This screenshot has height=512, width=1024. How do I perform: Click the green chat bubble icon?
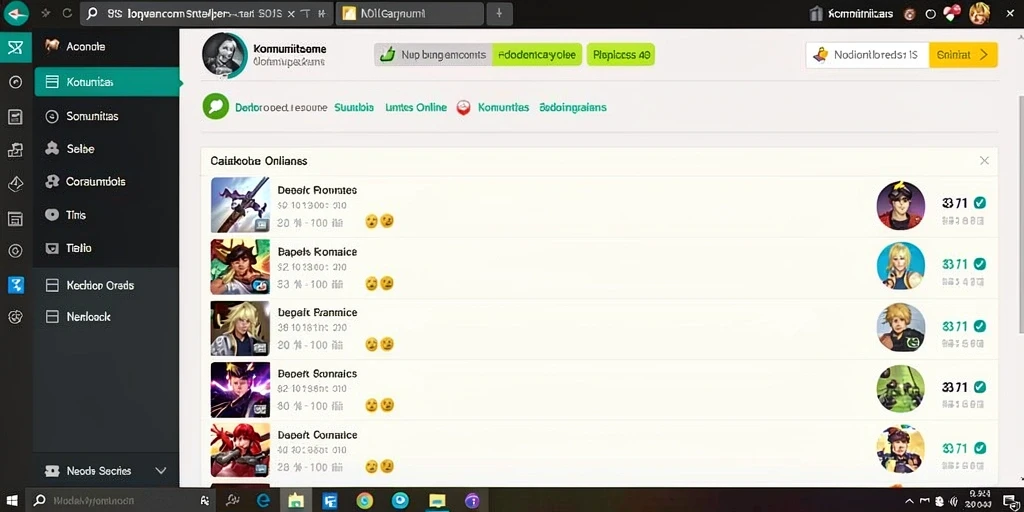click(216, 106)
